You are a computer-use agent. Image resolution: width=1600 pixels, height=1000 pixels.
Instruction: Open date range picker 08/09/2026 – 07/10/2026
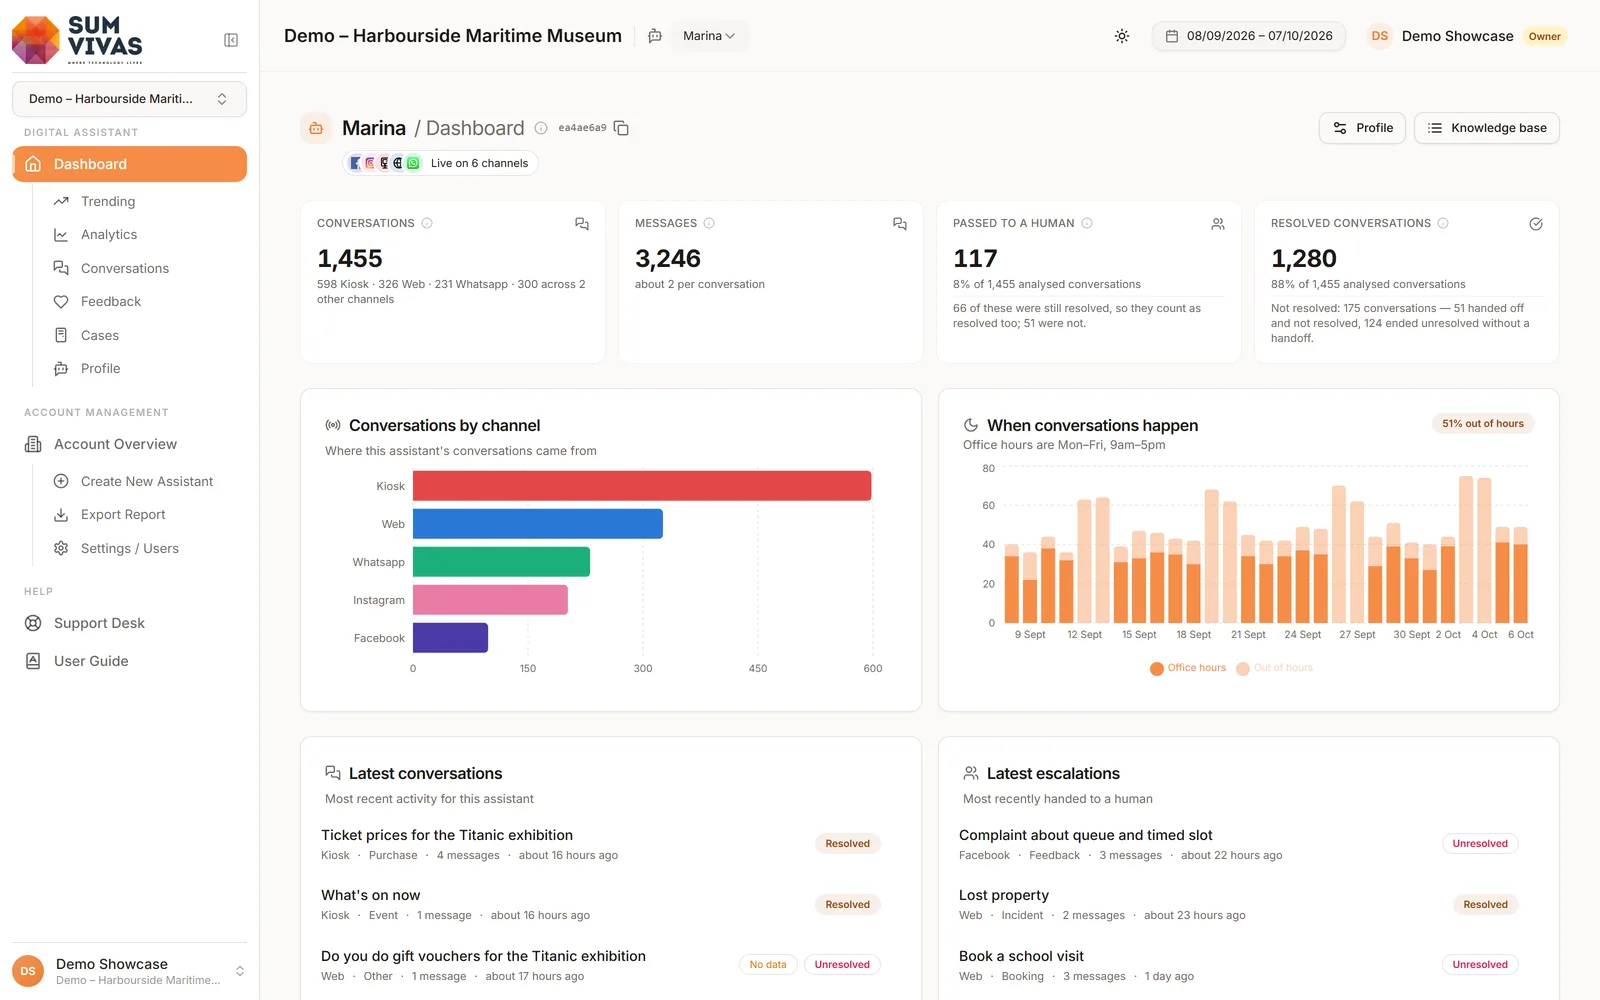[1249, 36]
